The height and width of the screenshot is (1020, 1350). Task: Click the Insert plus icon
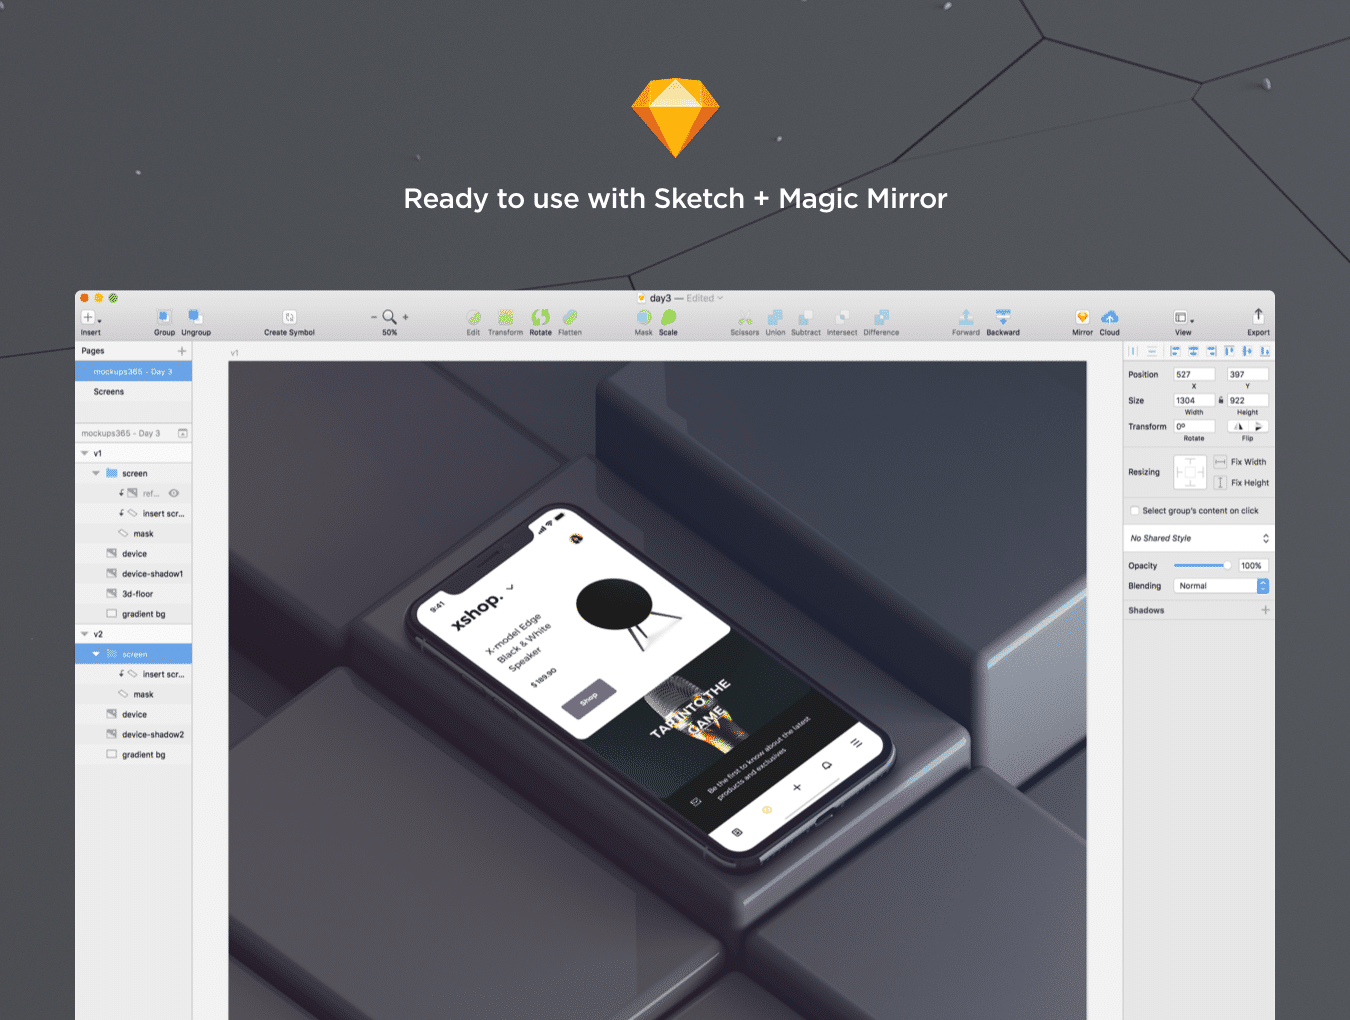[88, 317]
